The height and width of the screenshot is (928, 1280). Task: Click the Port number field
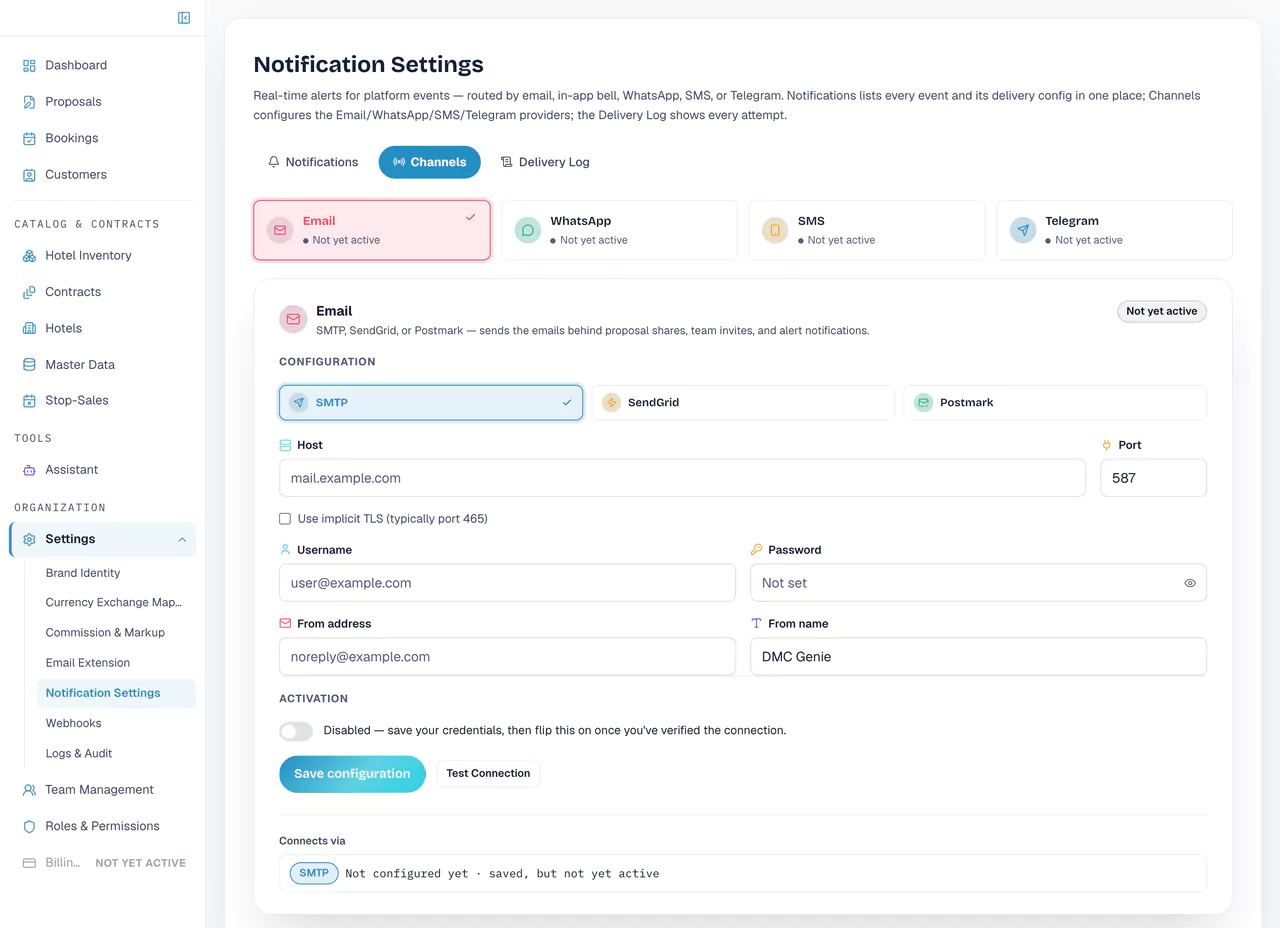[1153, 478]
